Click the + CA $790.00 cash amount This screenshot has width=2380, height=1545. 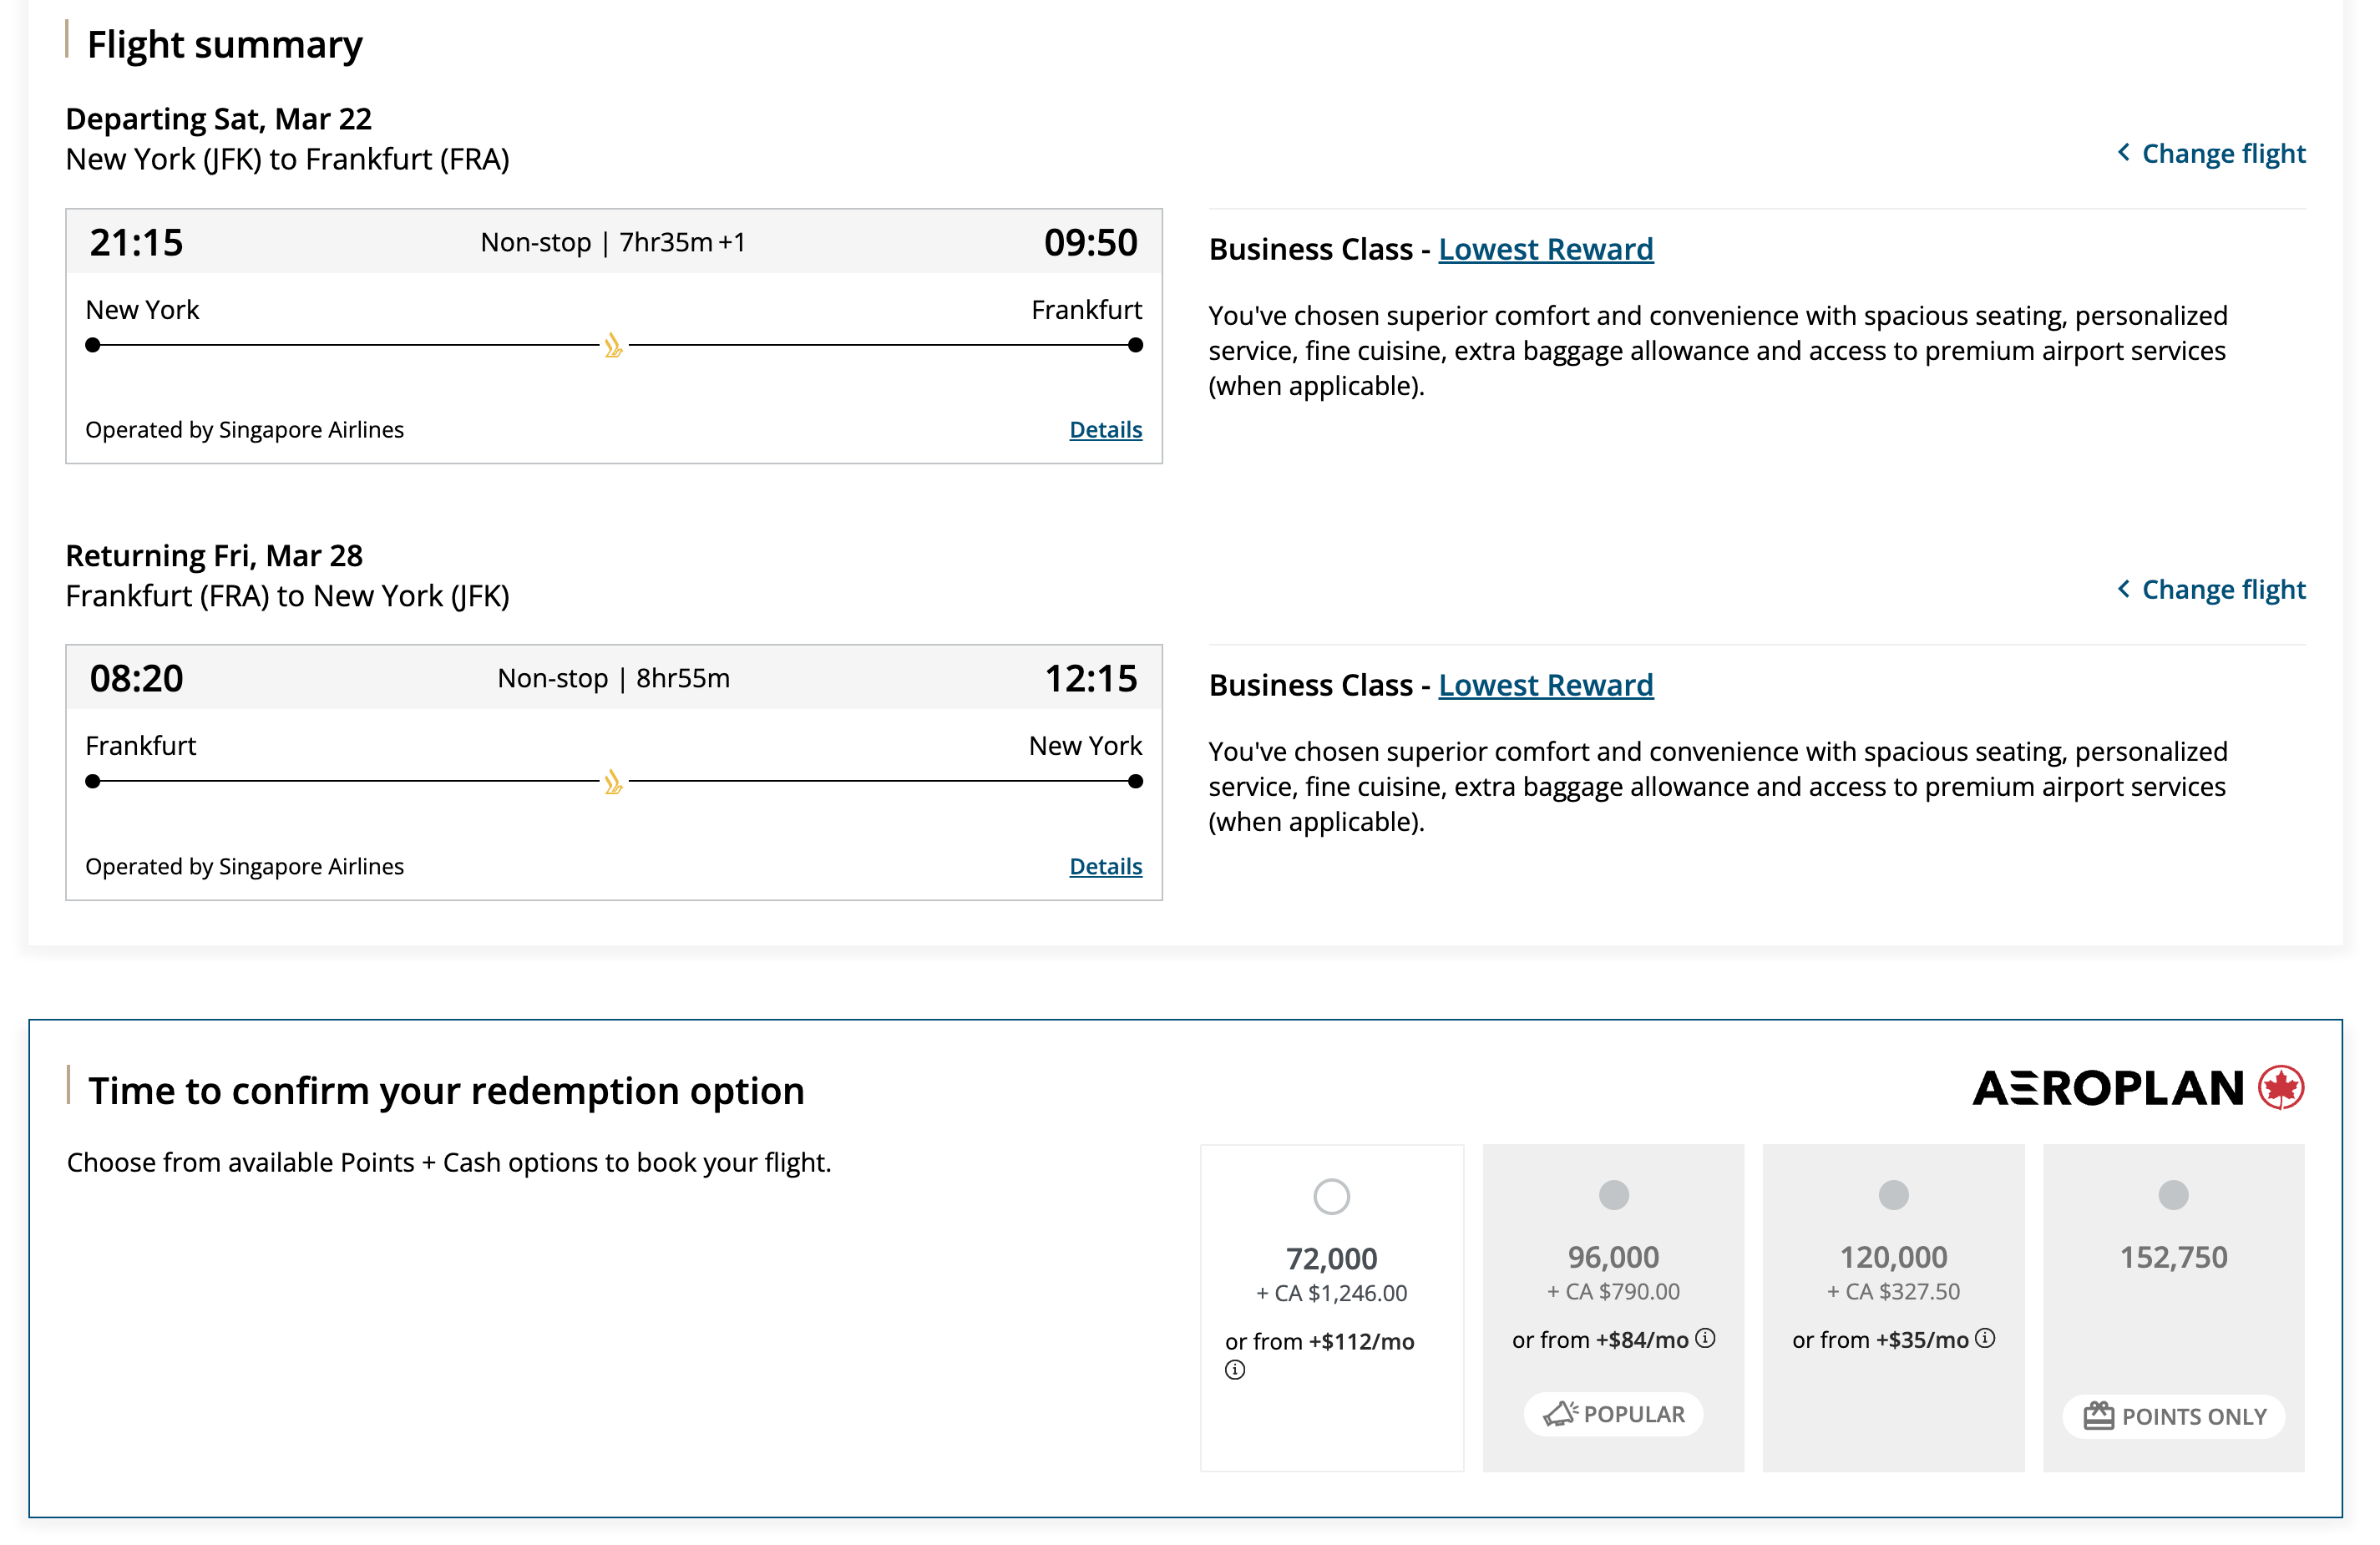1613,1291
